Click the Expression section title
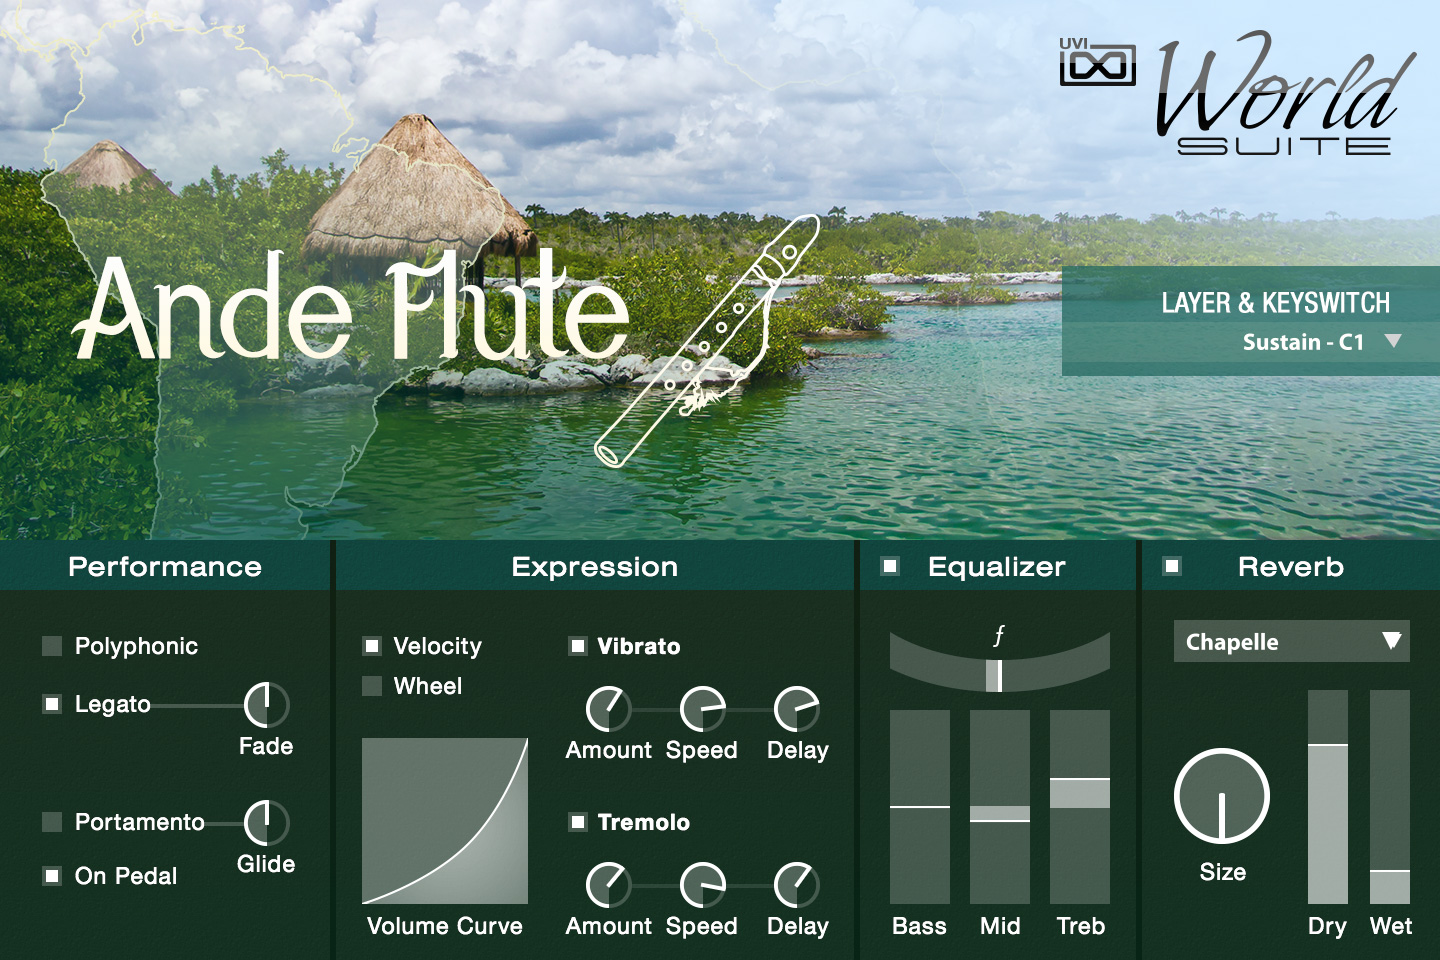Image resolution: width=1440 pixels, height=960 pixels. (595, 567)
